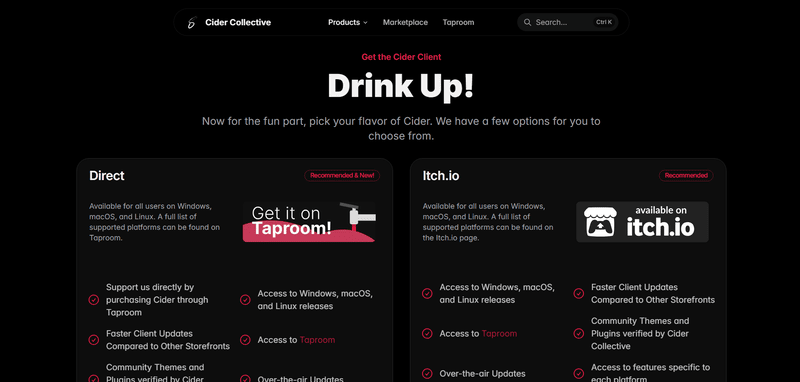
Task: Click the Recommended badge on Itch.io card
Action: coord(686,175)
